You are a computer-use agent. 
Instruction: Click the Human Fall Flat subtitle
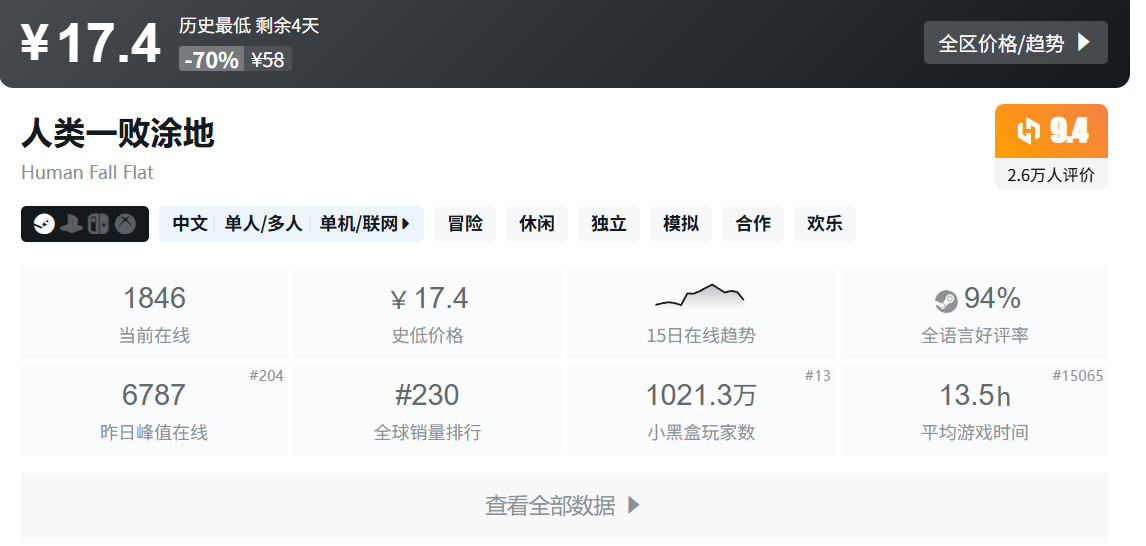coord(88,172)
